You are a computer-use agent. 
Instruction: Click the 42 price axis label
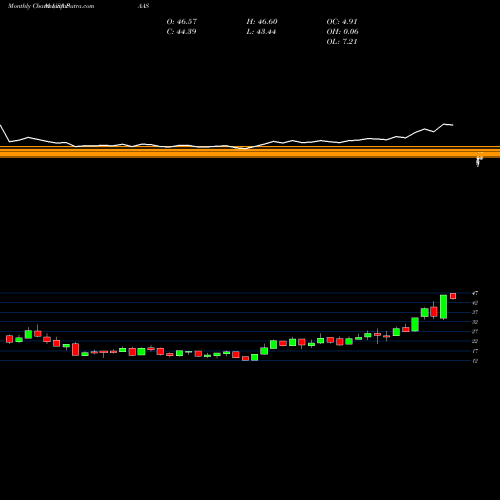(475, 303)
